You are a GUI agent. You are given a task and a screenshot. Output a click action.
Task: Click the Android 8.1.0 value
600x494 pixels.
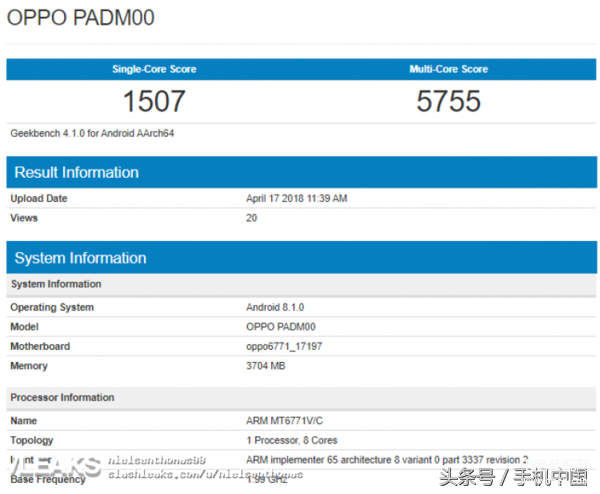tap(275, 307)
